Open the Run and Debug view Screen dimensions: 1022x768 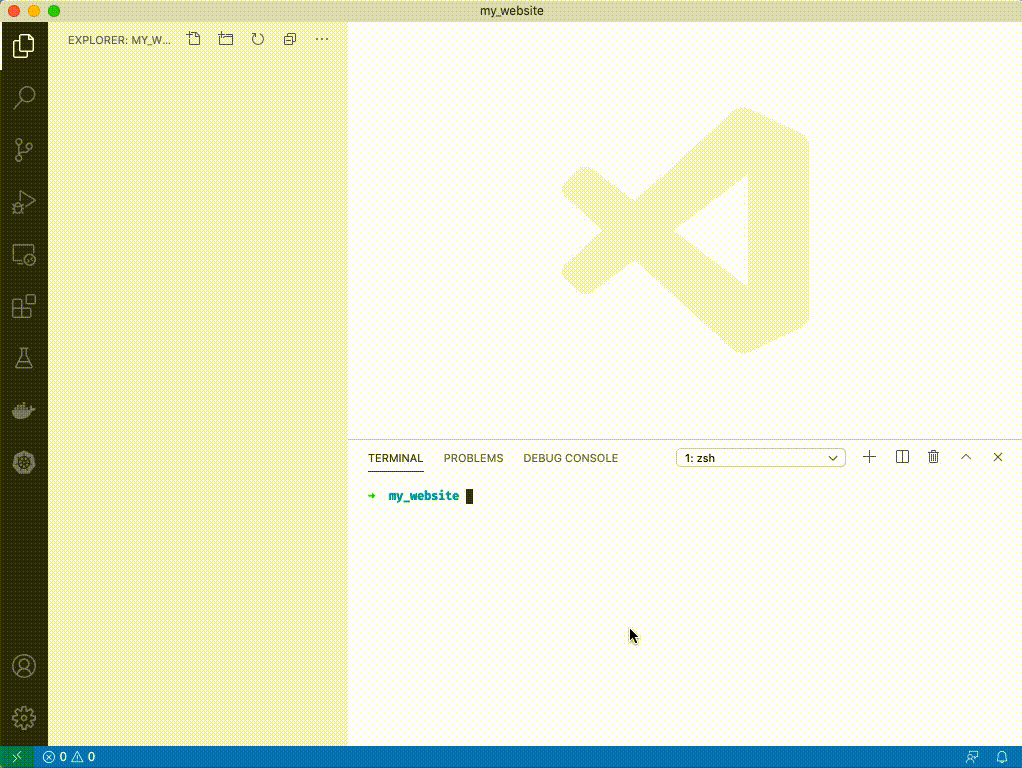click(x=23, y=203)
